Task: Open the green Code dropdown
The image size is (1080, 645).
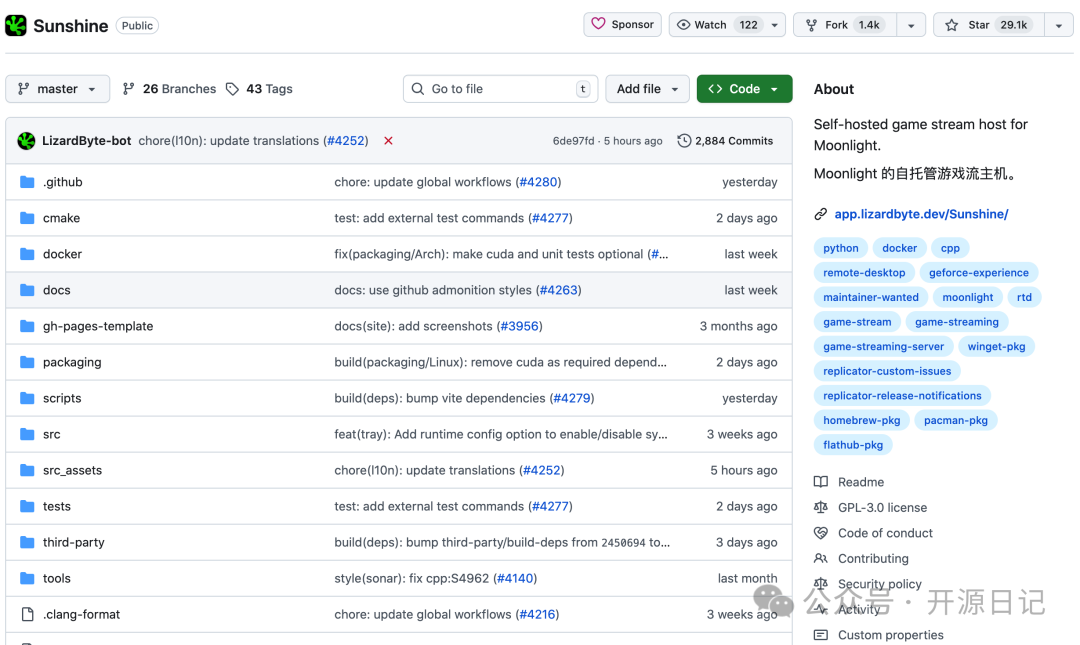Action: tap(744, 89)
